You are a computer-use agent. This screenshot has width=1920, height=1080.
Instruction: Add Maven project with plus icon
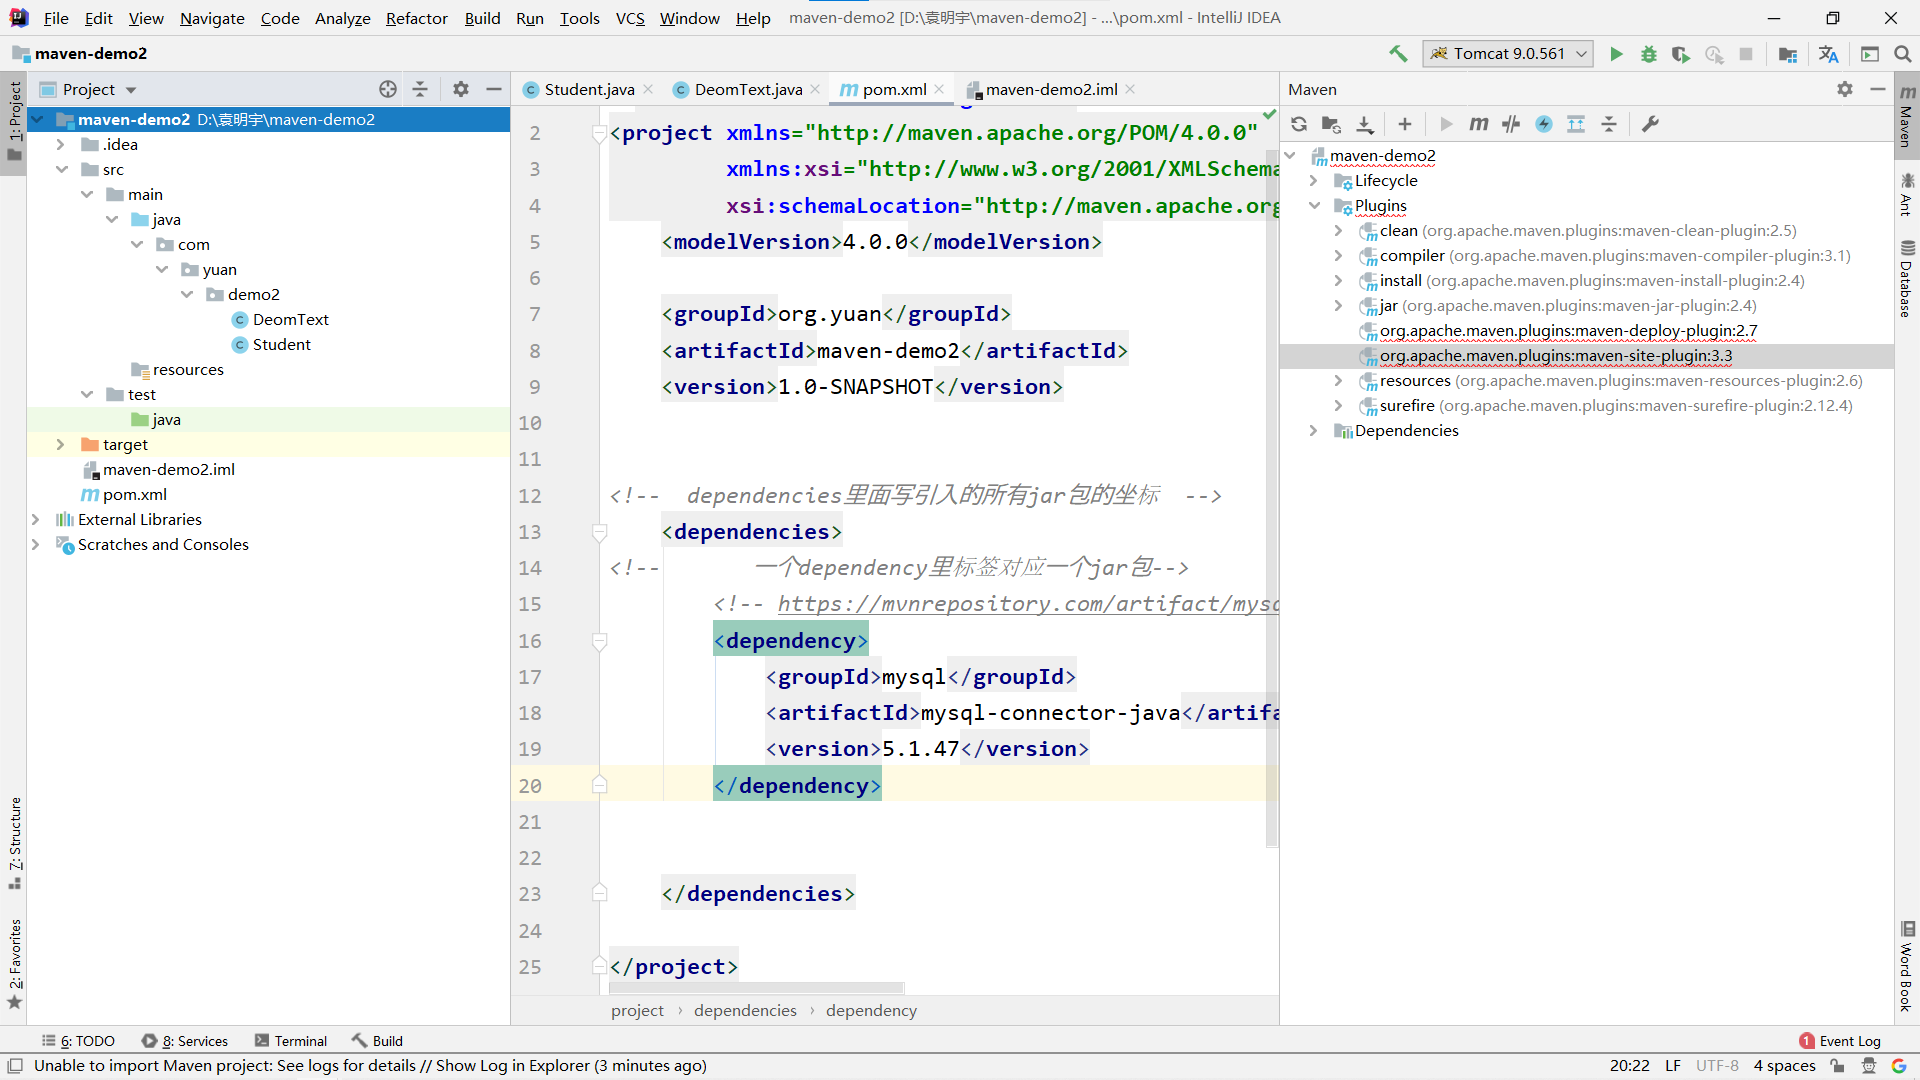coord(1405,124)
